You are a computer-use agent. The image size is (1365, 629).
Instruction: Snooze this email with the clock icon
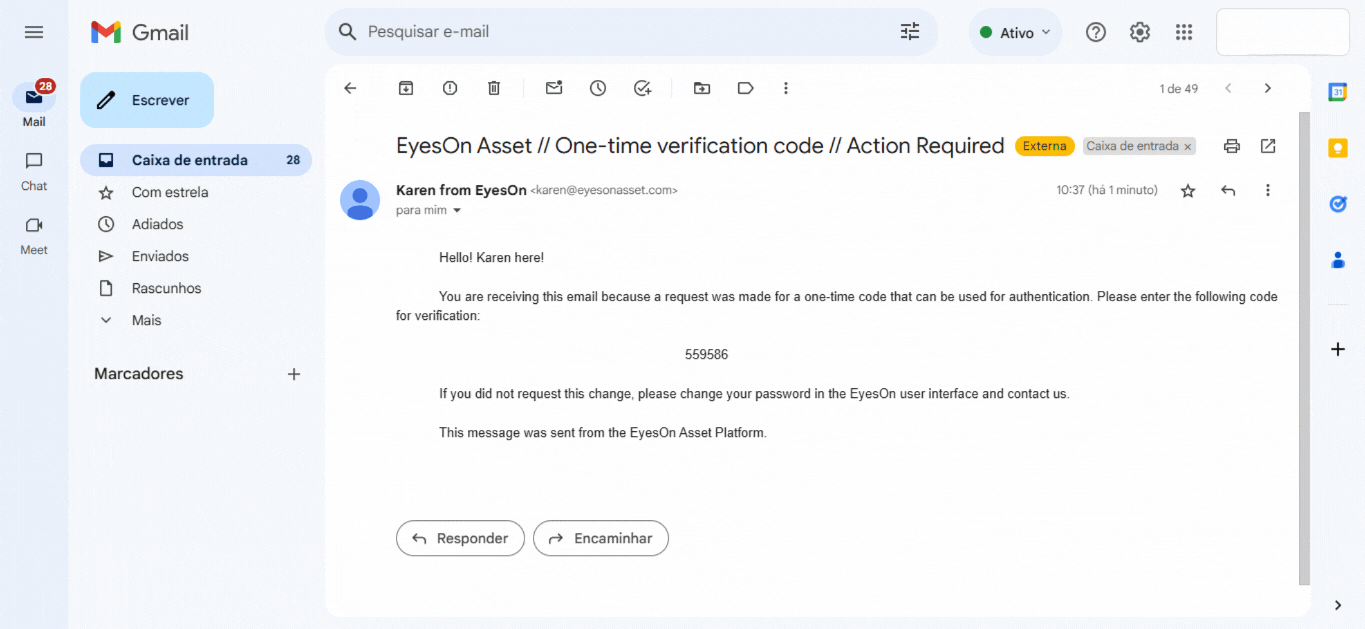coord(598,88)
